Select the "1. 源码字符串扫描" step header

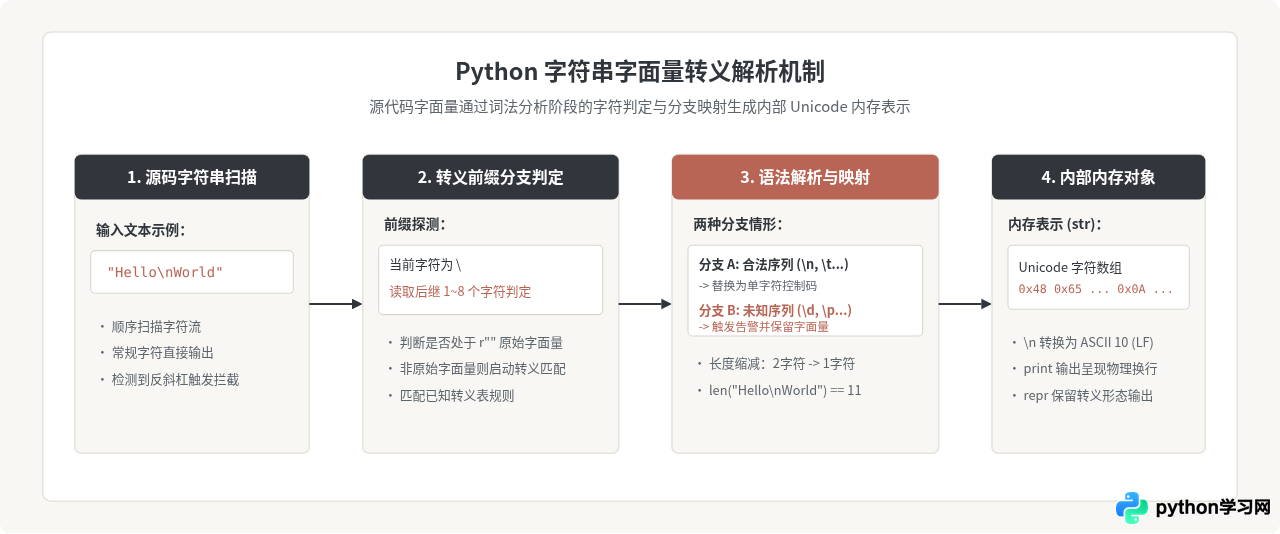click(192, 177)
